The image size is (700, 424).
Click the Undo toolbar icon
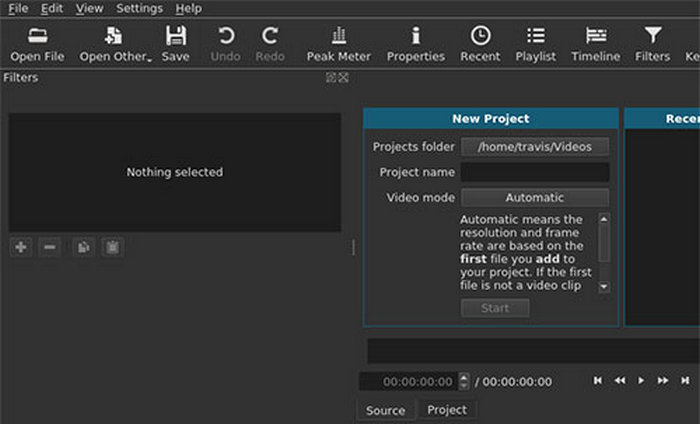point(225,44)
